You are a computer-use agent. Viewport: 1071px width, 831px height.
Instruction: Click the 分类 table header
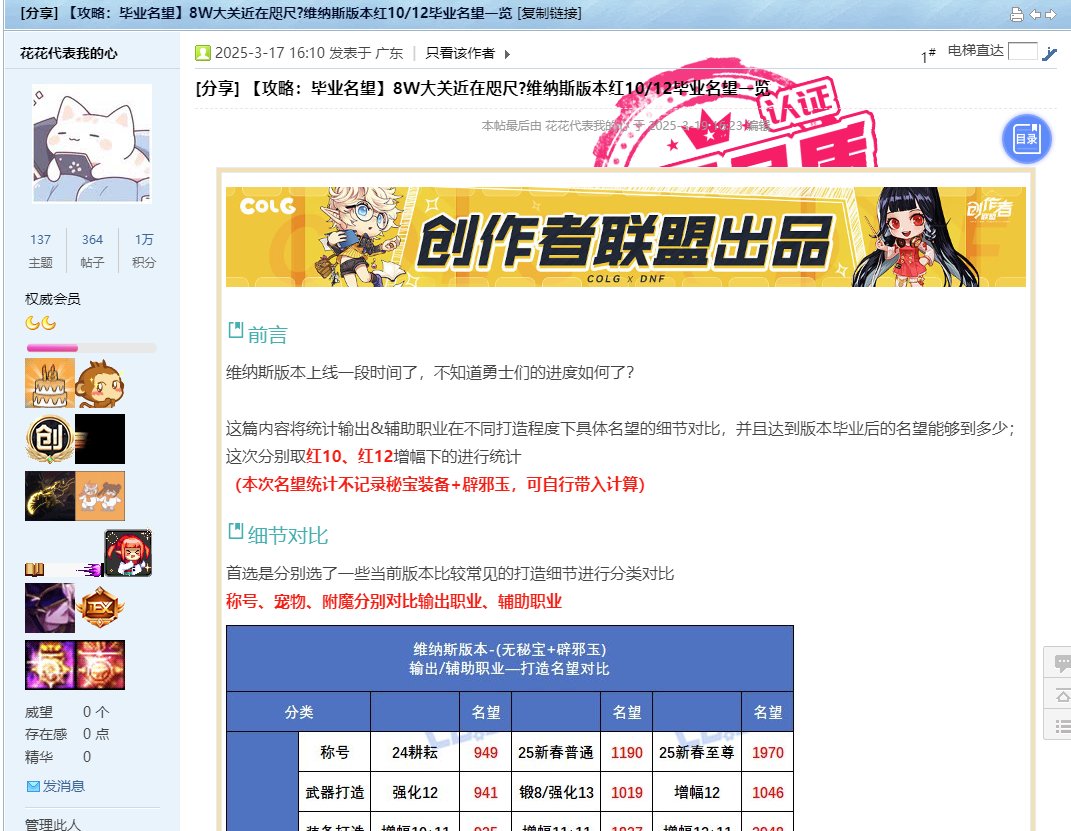298,712
